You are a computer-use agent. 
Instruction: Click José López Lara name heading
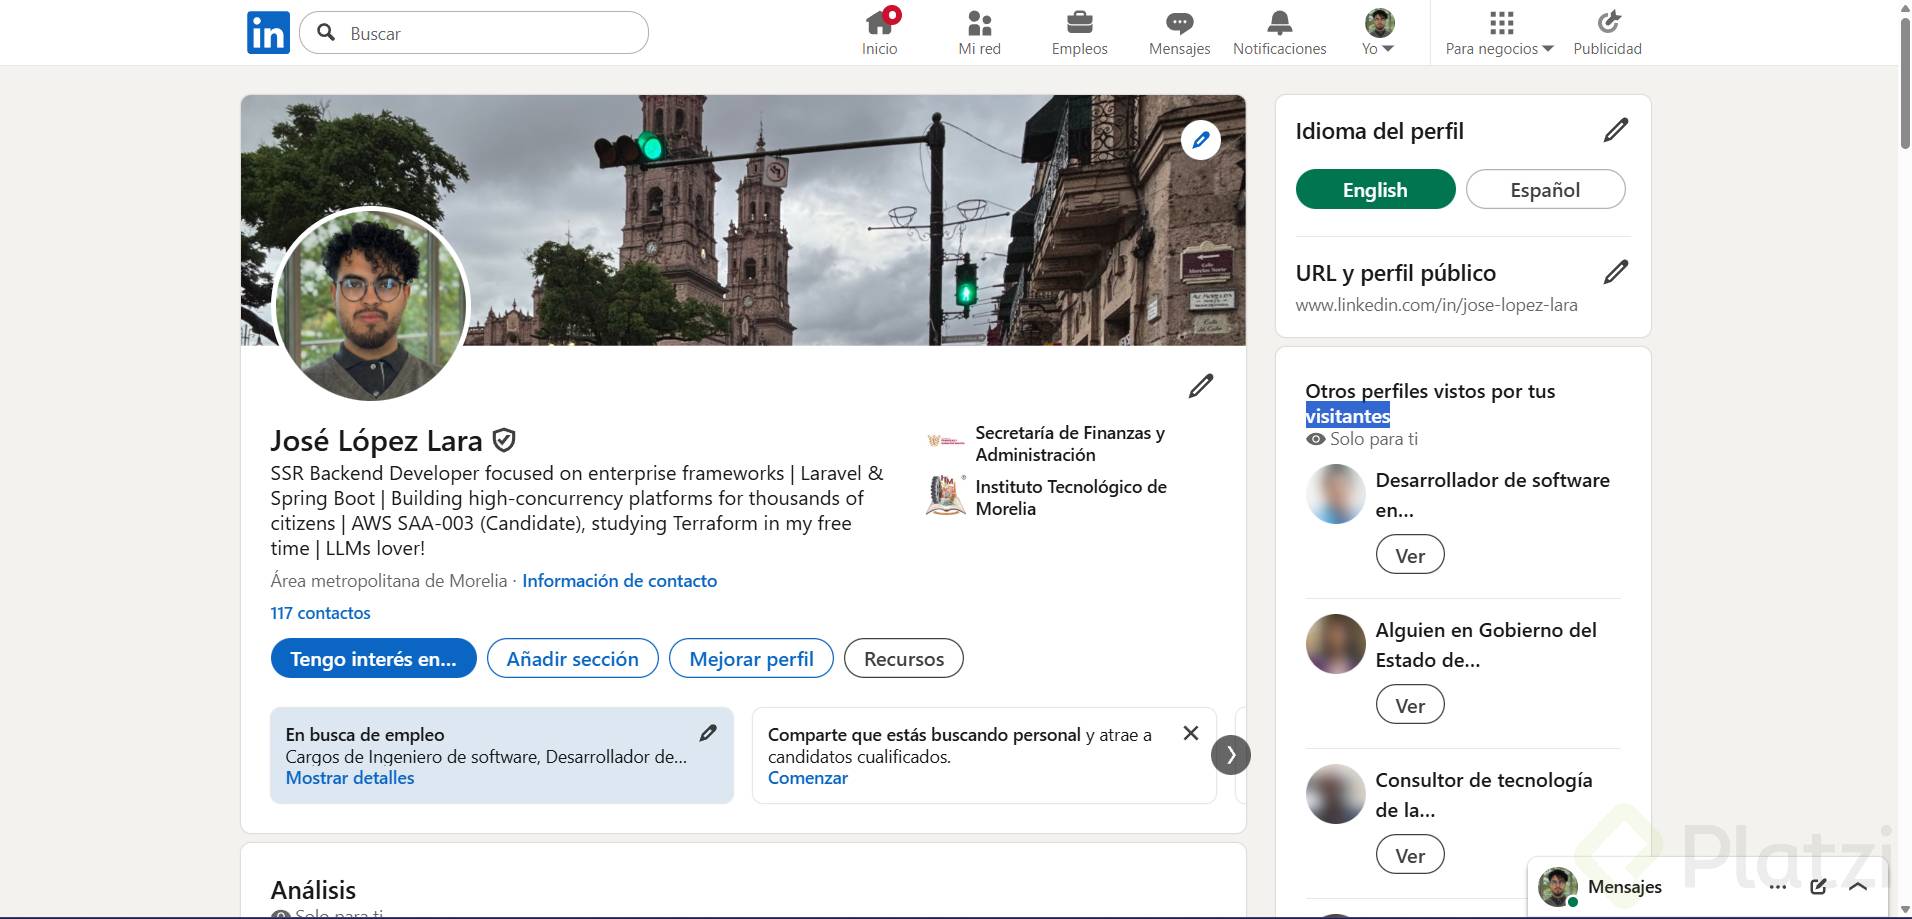point(376,440)
